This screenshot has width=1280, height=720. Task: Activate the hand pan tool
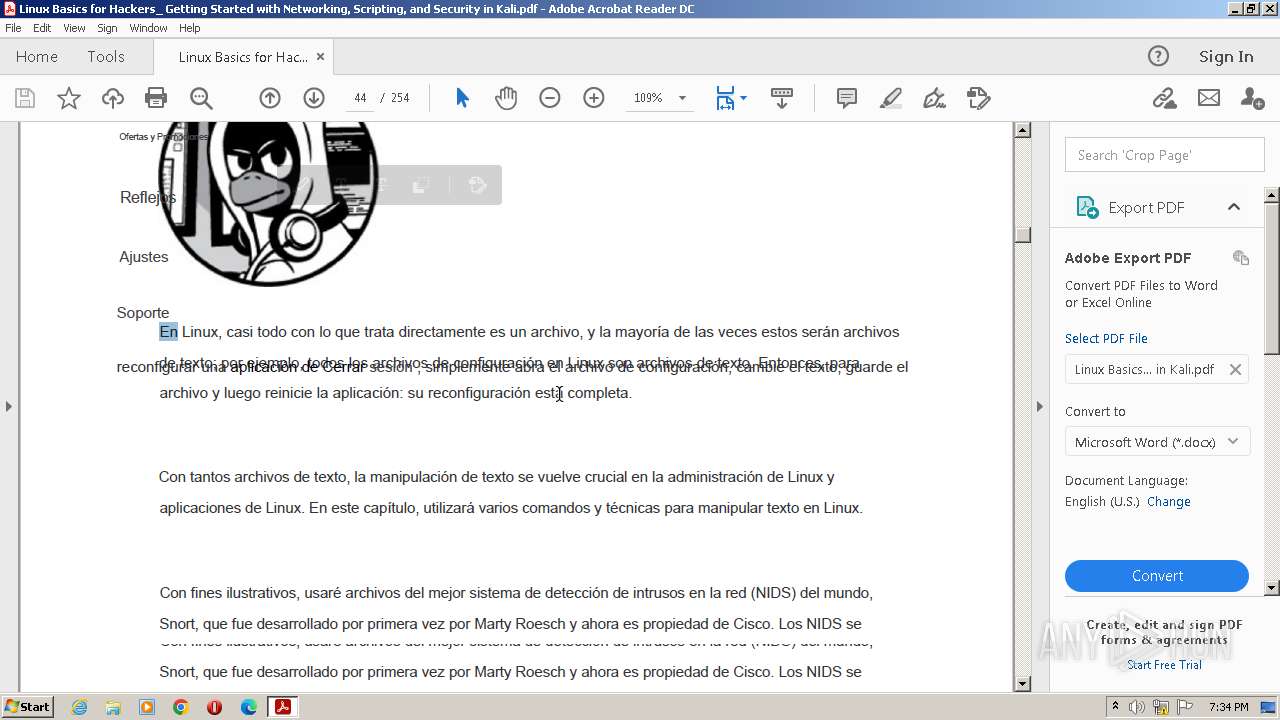(506, 98)
